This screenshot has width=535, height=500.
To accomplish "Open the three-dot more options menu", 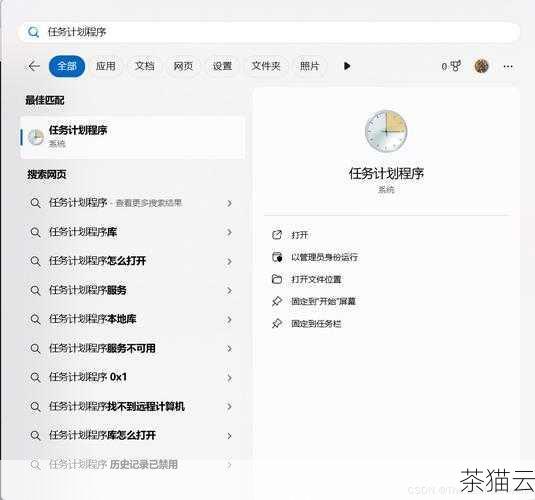I will (x=508, y=66).
